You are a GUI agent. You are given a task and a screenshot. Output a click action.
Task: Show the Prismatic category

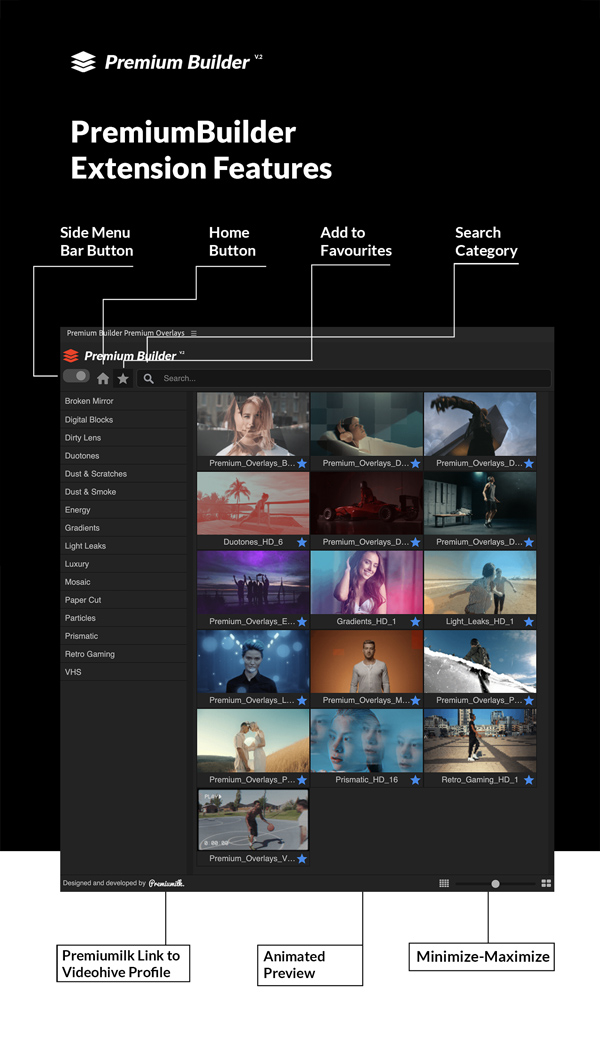124,636
